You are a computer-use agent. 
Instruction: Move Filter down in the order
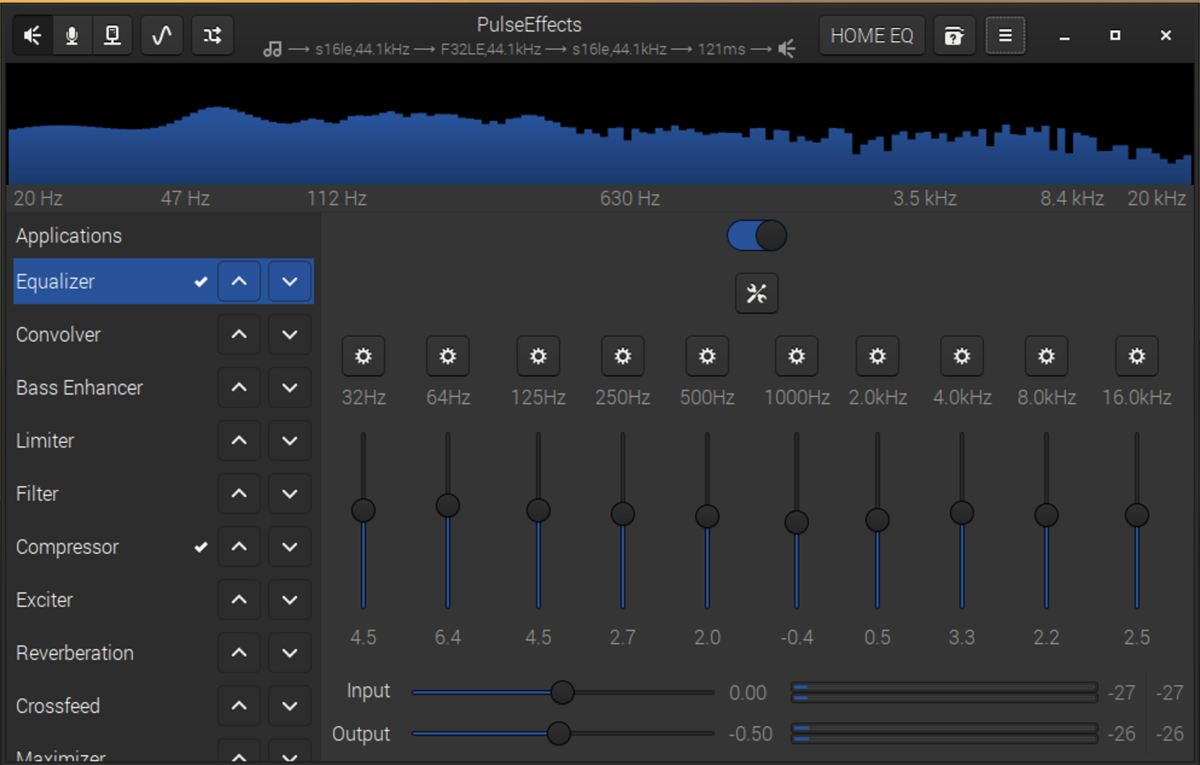coord(290,493)
